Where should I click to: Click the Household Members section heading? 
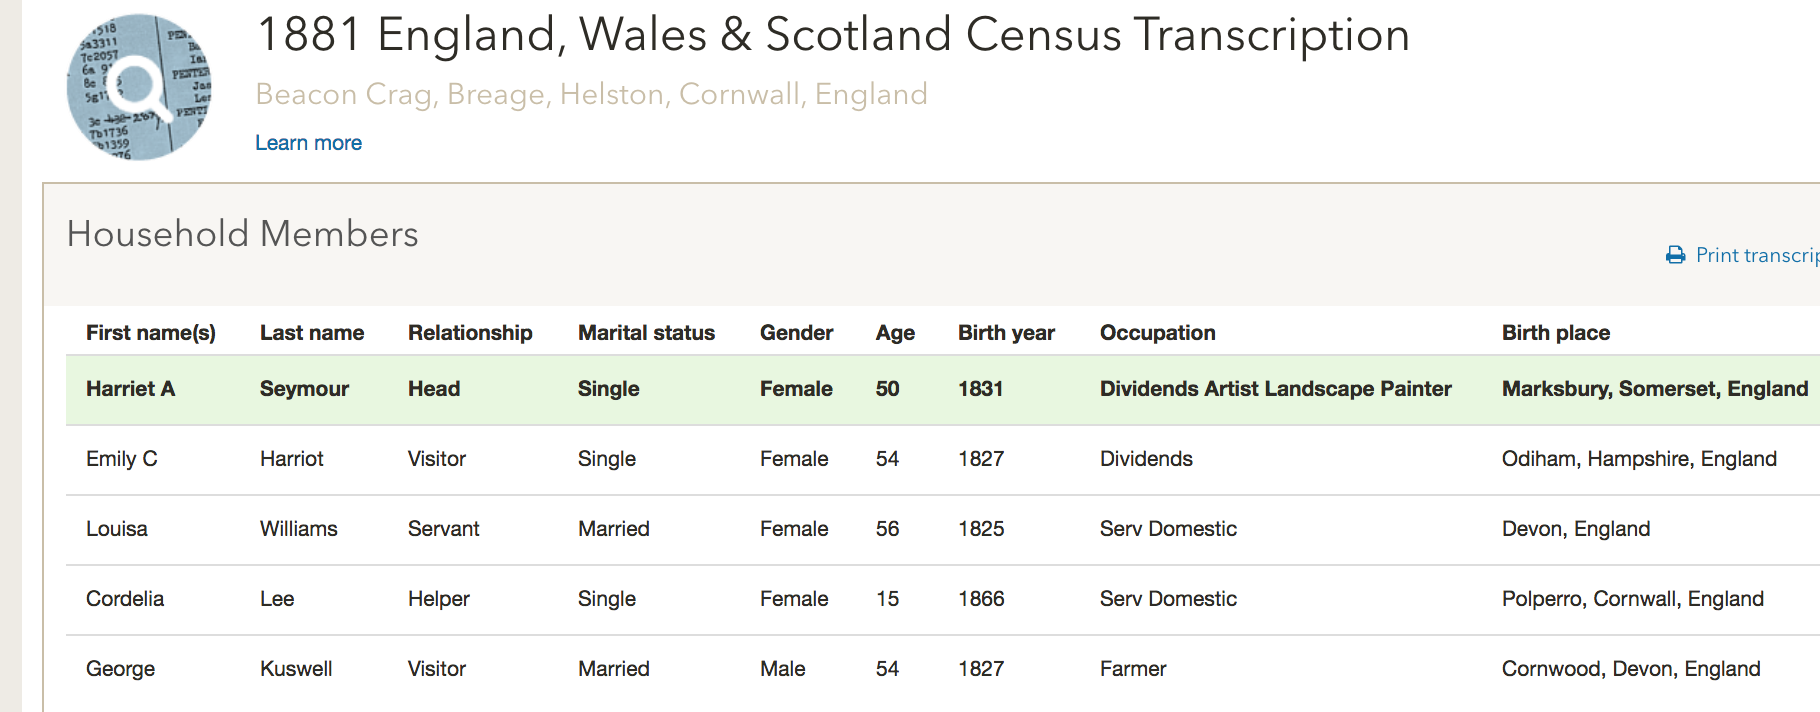click(x=243, y=234)
